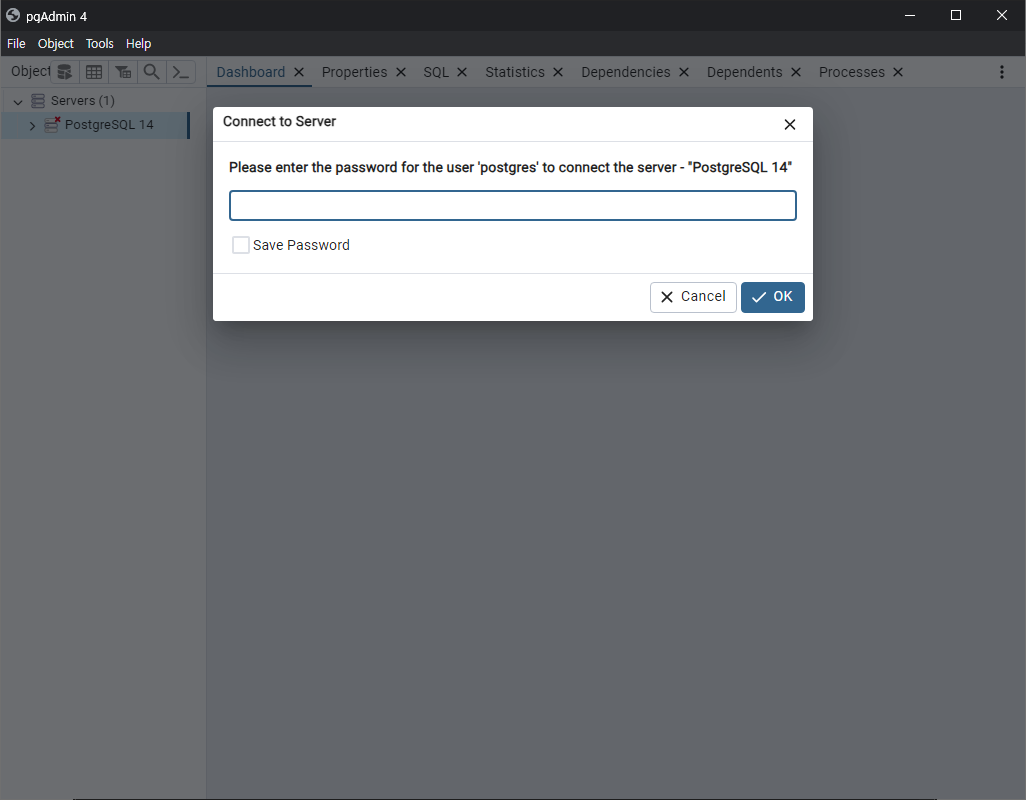Close the SQL tab
The height and width of the screenshot is (800, 1026).
[462, 72]
